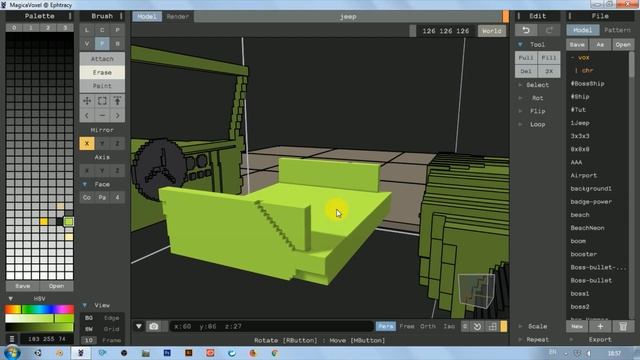Select the move brush tool icon

(87, 101)
